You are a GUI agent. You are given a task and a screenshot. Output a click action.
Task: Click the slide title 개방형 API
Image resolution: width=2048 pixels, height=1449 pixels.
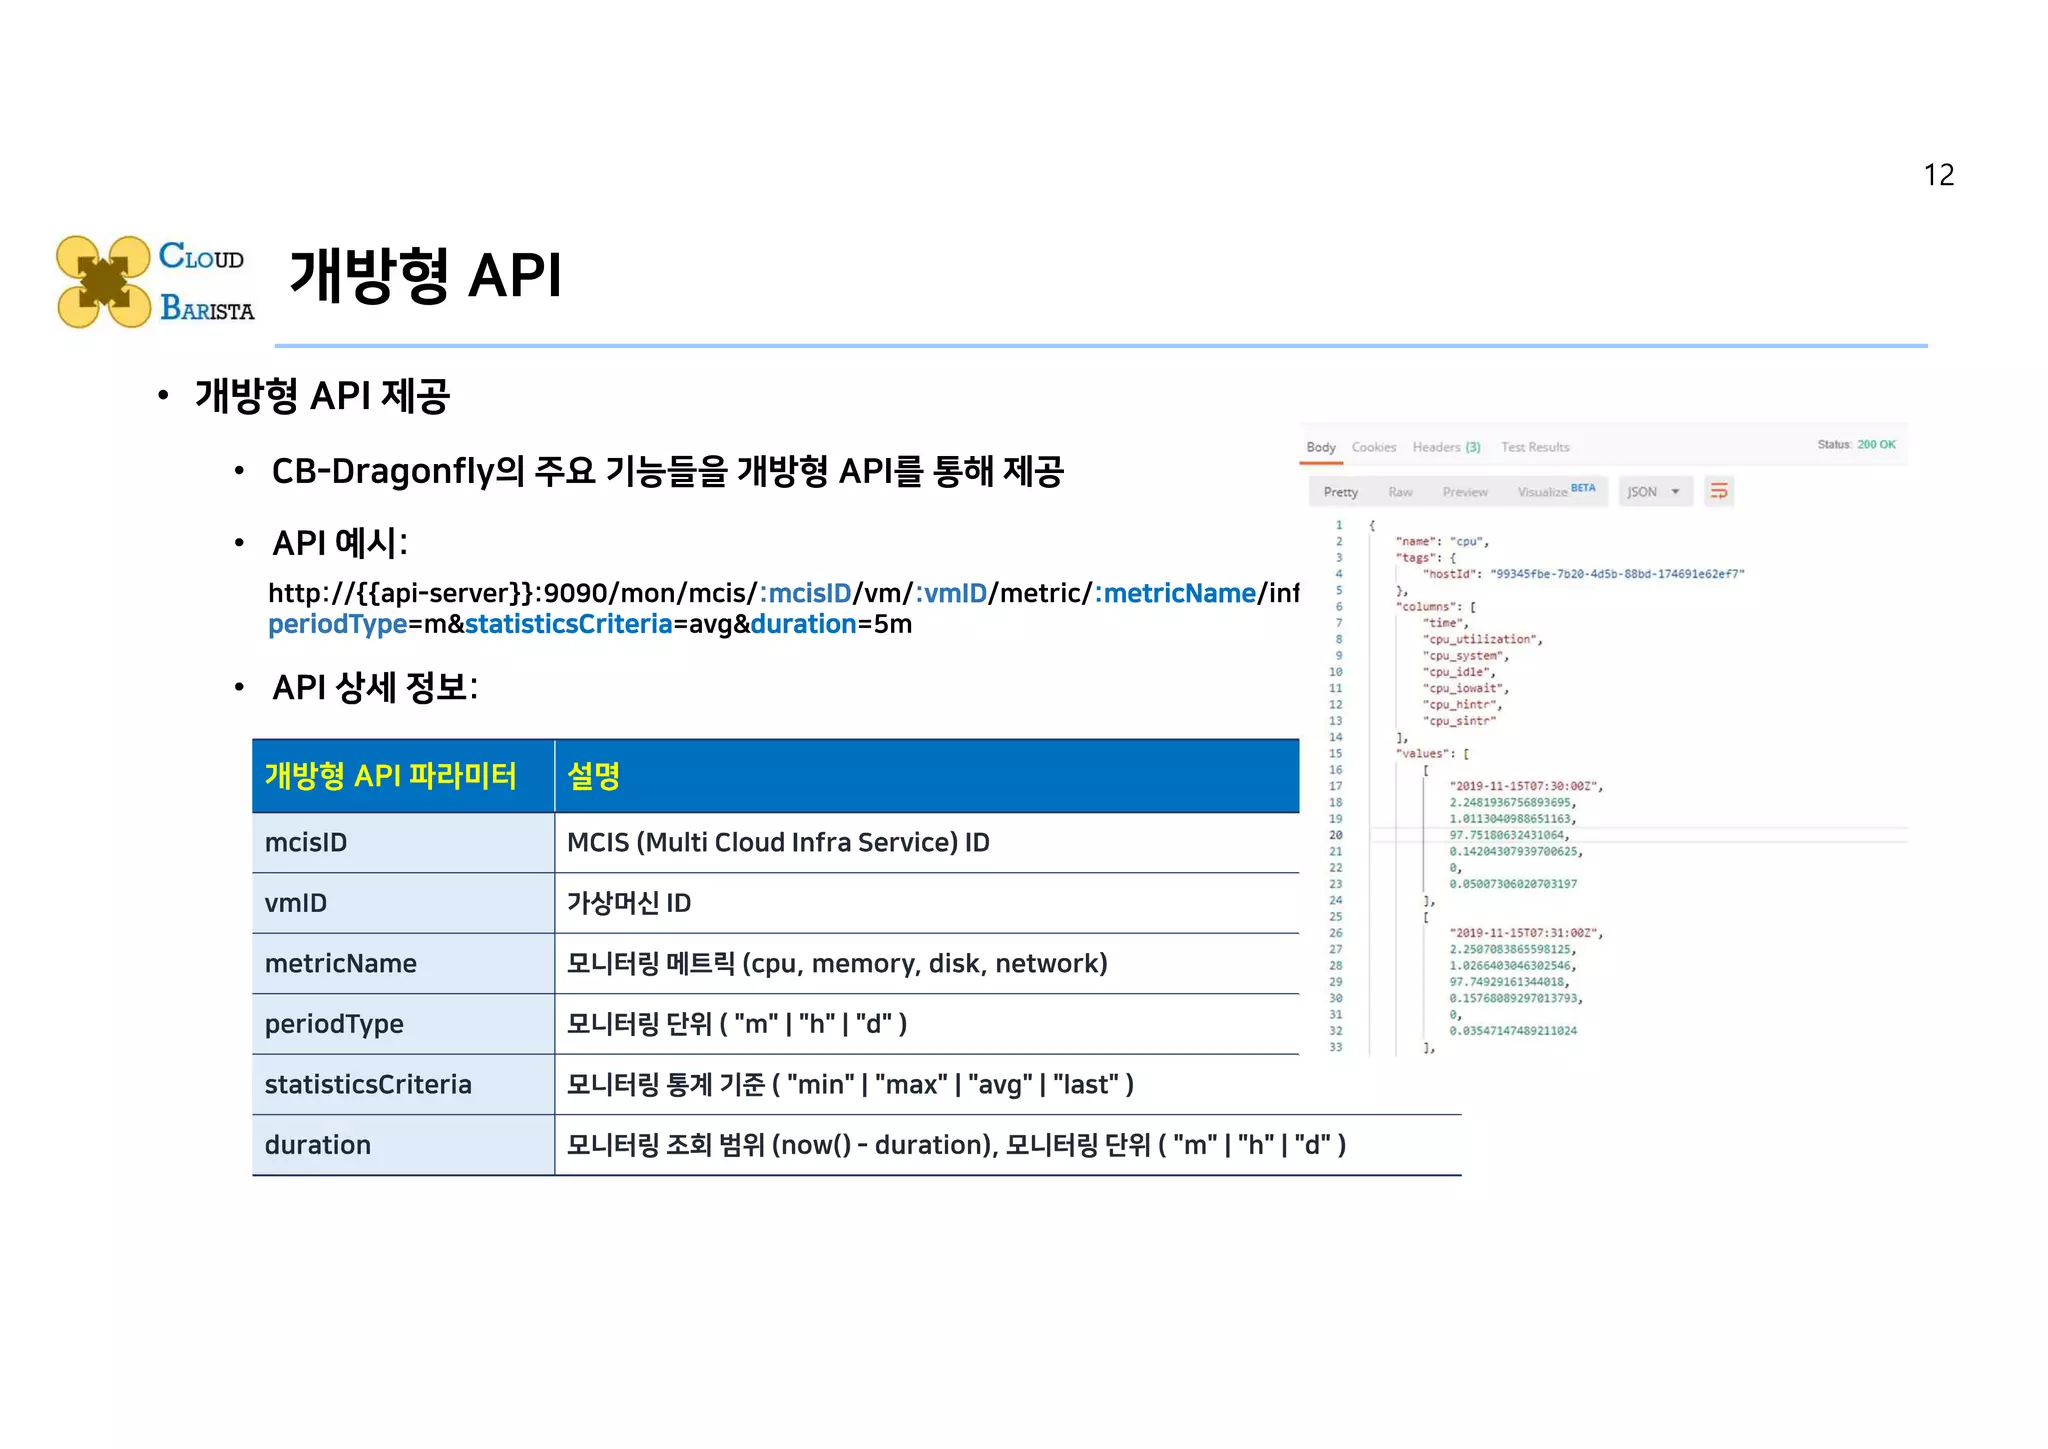coord(426,275)
